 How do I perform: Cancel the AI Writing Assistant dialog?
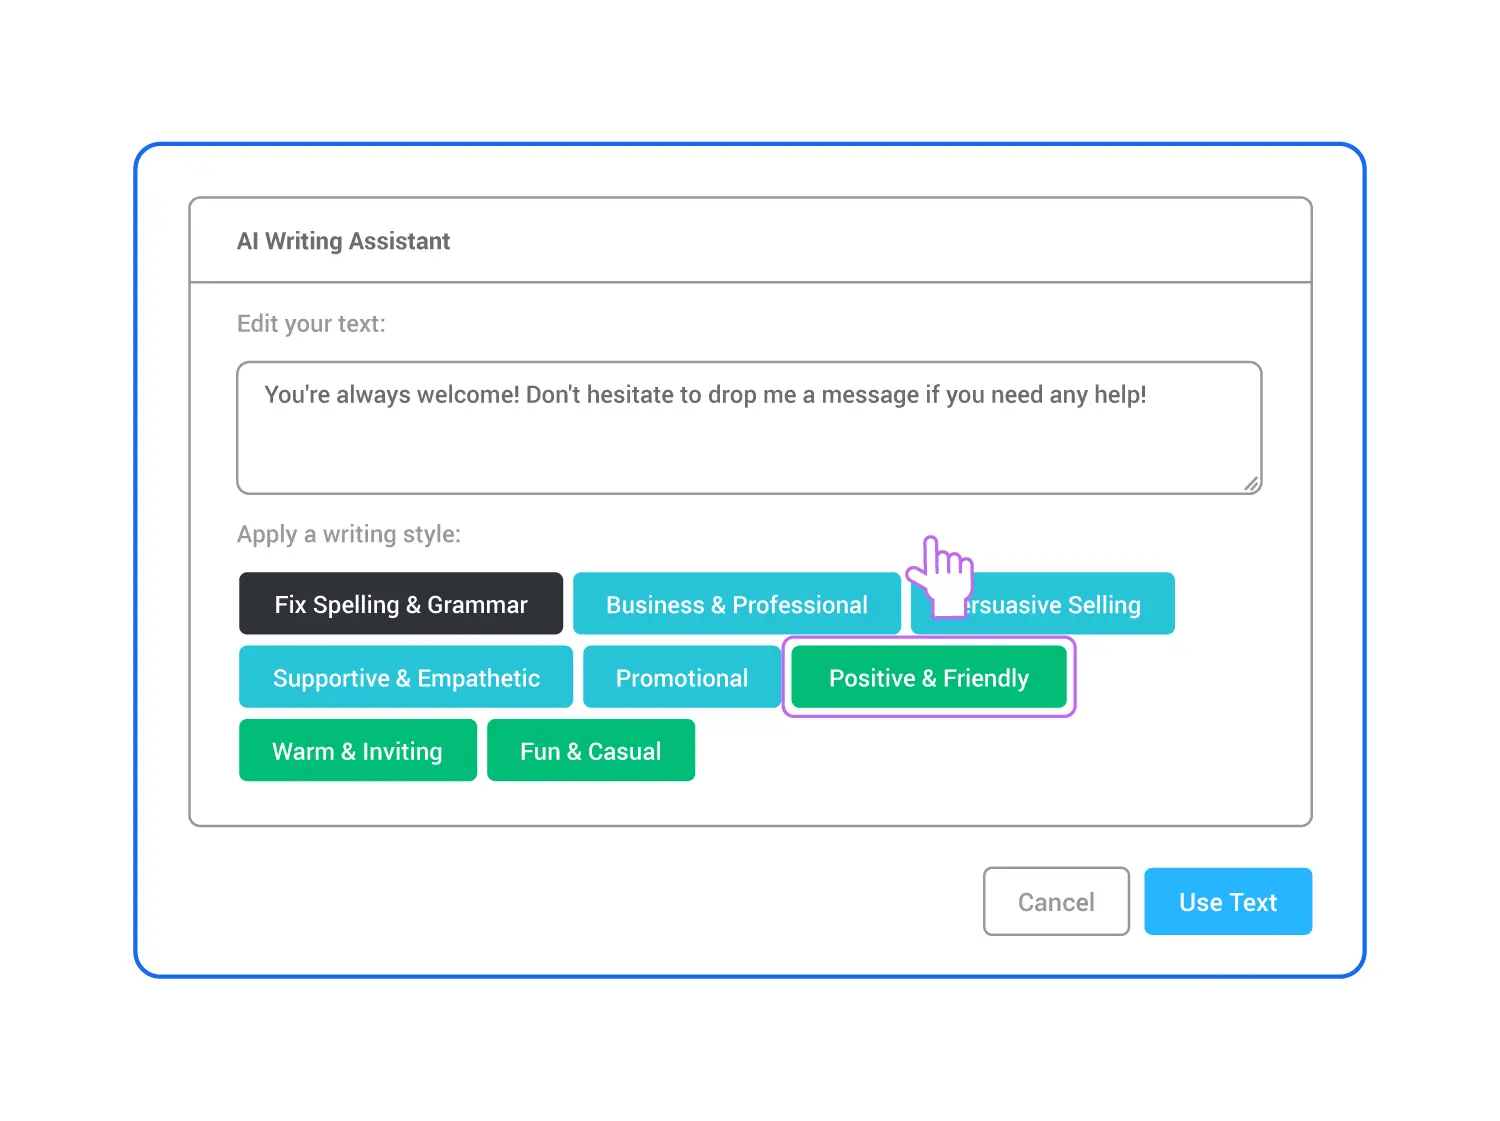(1056, 901)
